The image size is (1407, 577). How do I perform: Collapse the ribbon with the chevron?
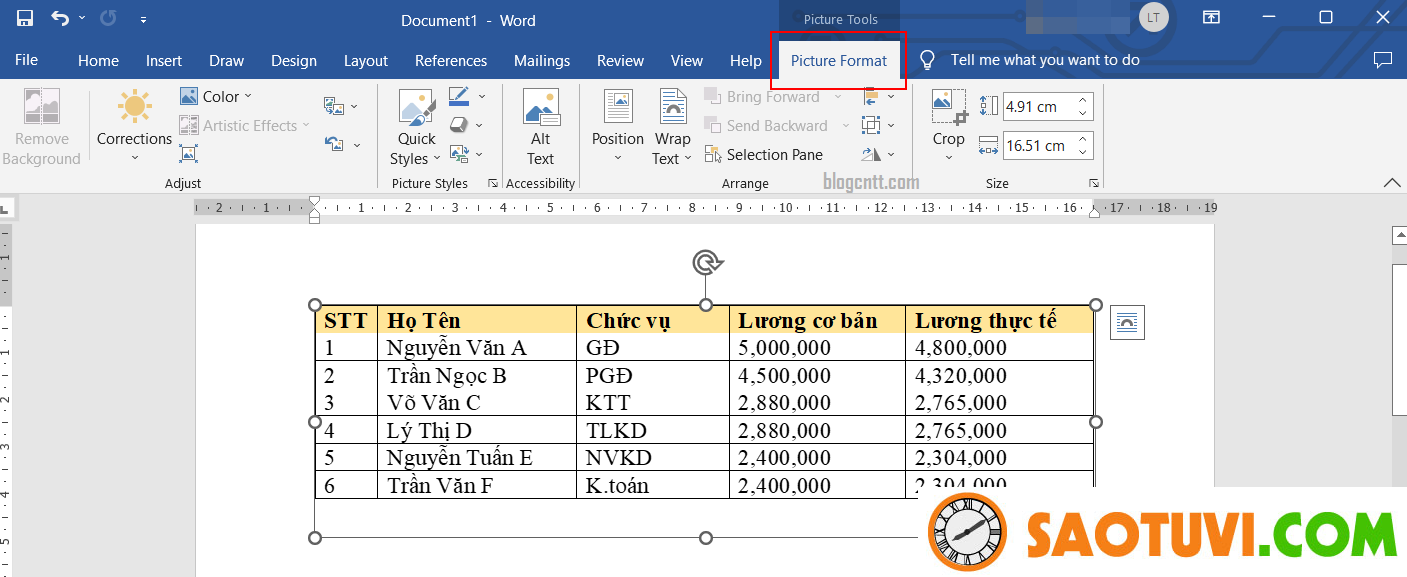tap(1391, 183)
